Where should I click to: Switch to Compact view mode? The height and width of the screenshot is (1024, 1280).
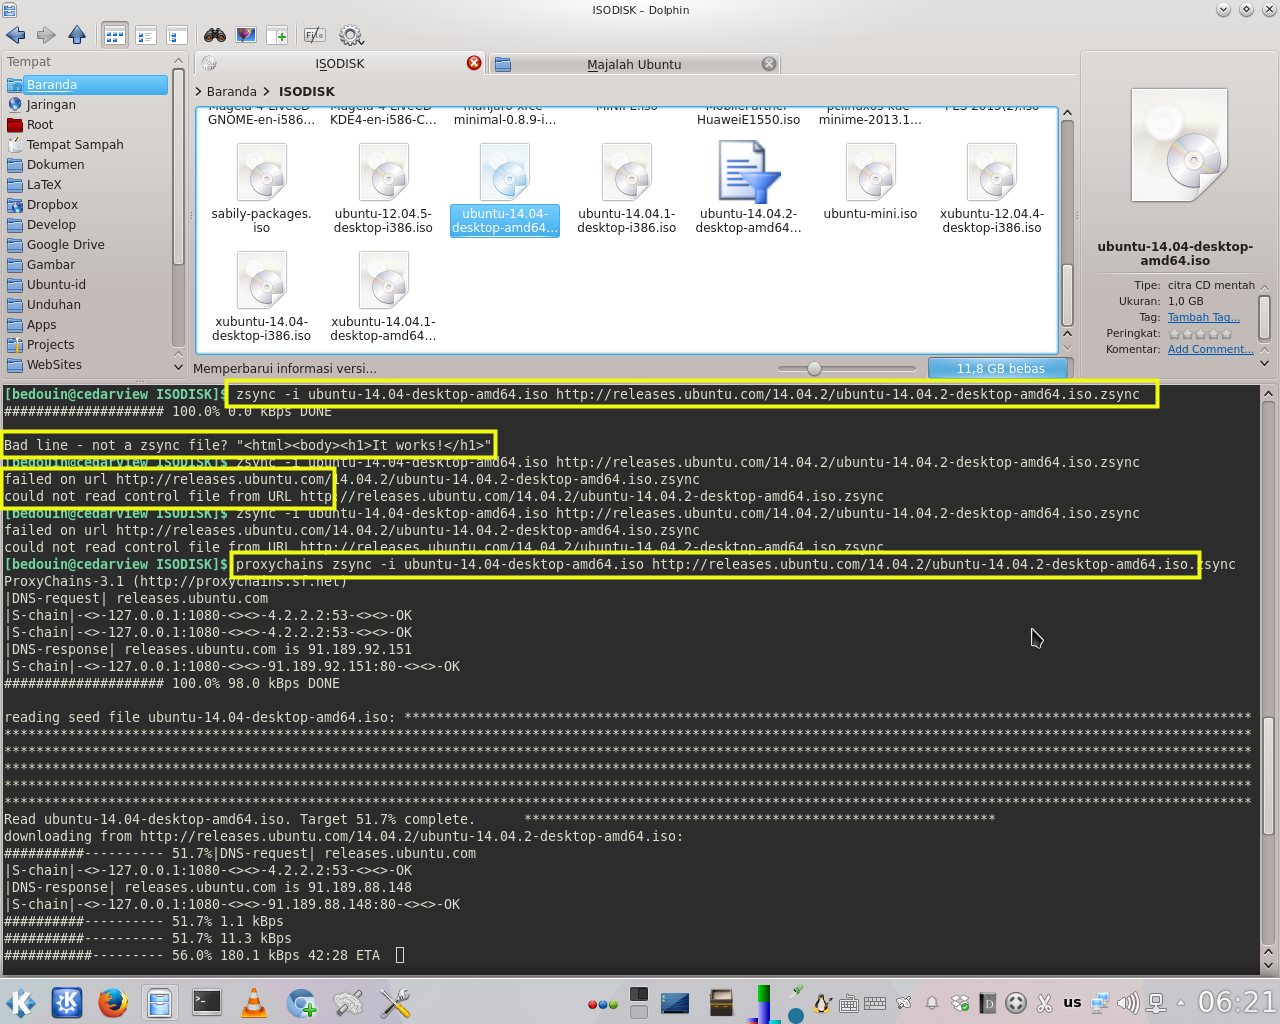click(x=146, y=36)
